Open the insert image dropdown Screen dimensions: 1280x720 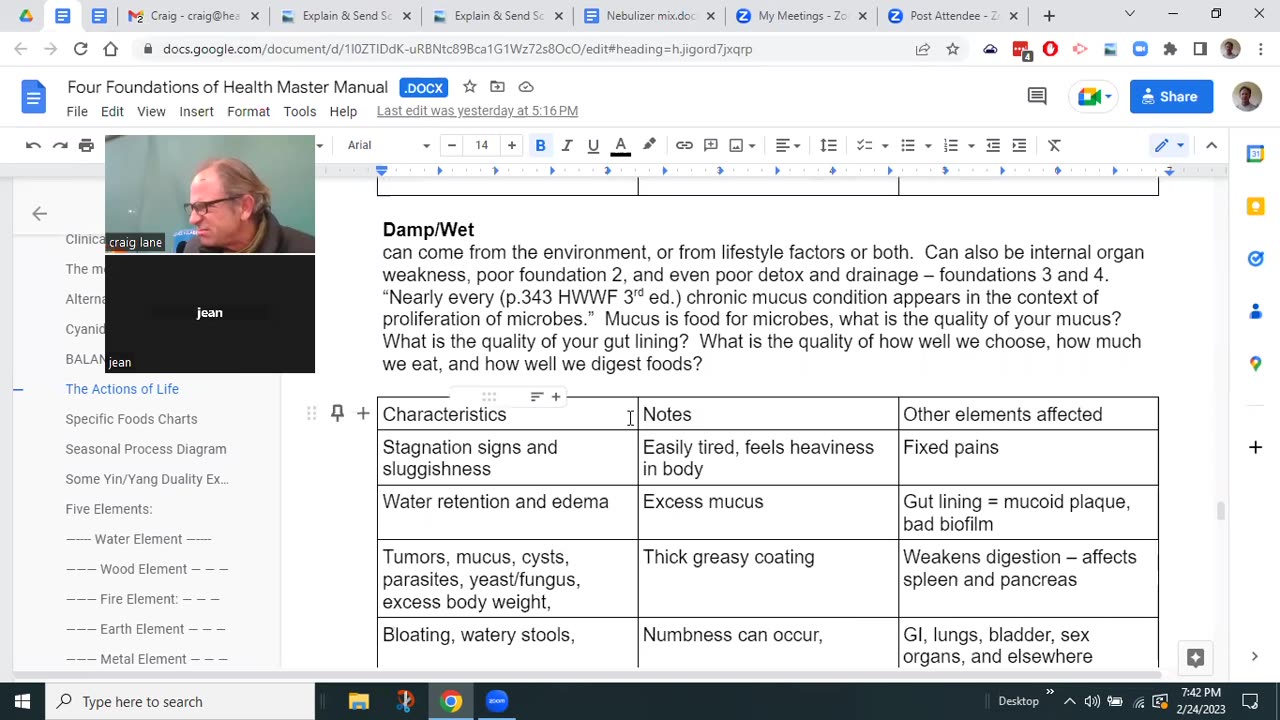tap(743, 146)
